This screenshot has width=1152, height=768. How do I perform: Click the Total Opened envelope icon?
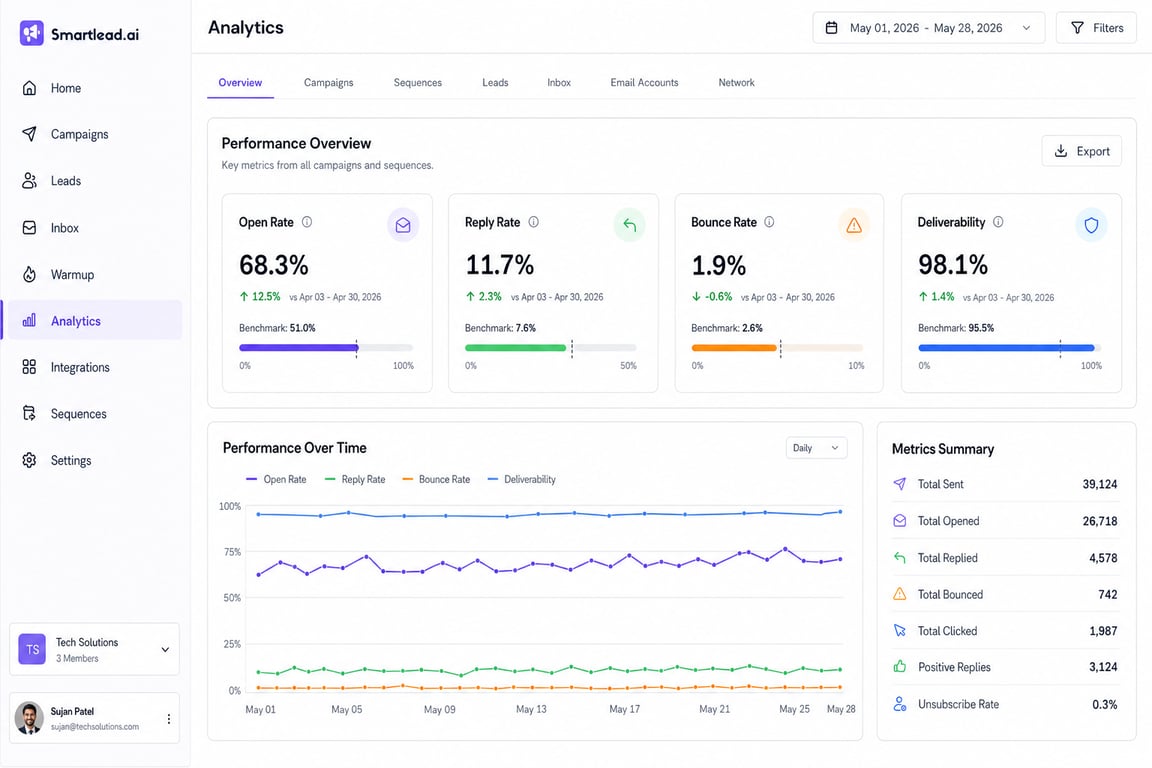tap(900, 520)
